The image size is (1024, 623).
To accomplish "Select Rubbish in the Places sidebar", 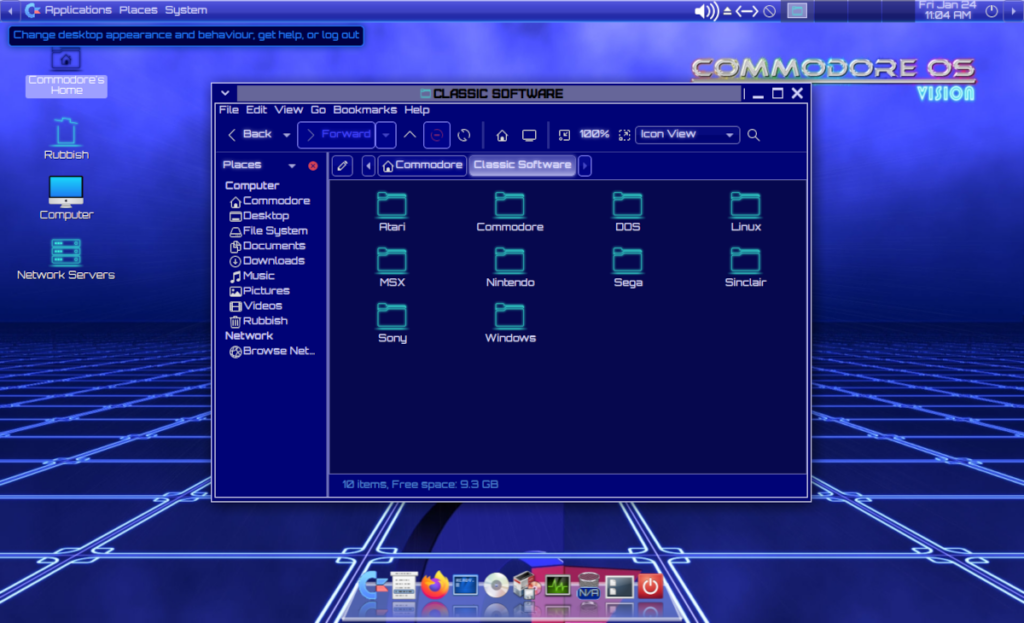I will click(x=259, y=321).
